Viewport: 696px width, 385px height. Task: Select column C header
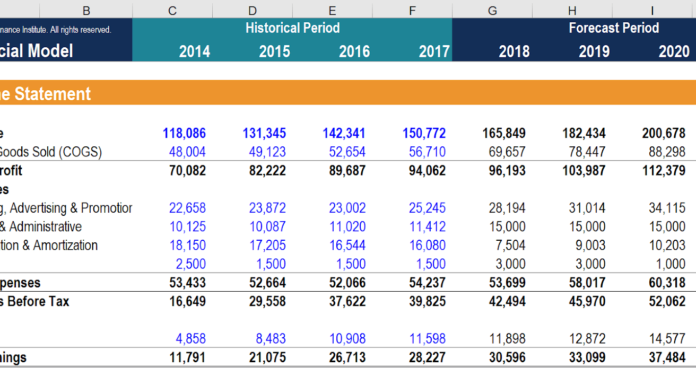coord(172,10)
